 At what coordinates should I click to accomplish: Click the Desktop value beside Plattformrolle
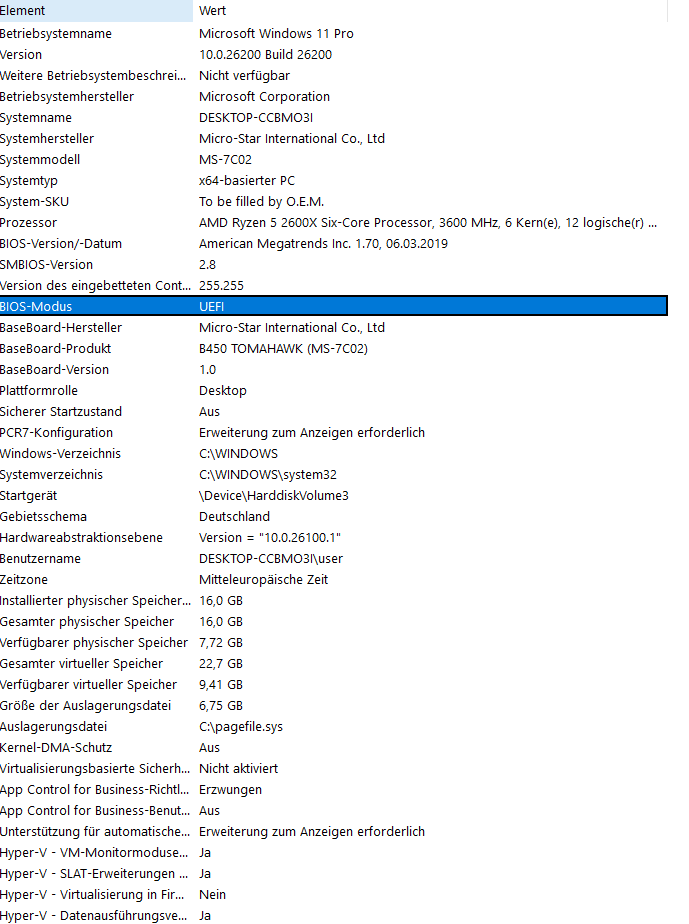coord(223,391)
